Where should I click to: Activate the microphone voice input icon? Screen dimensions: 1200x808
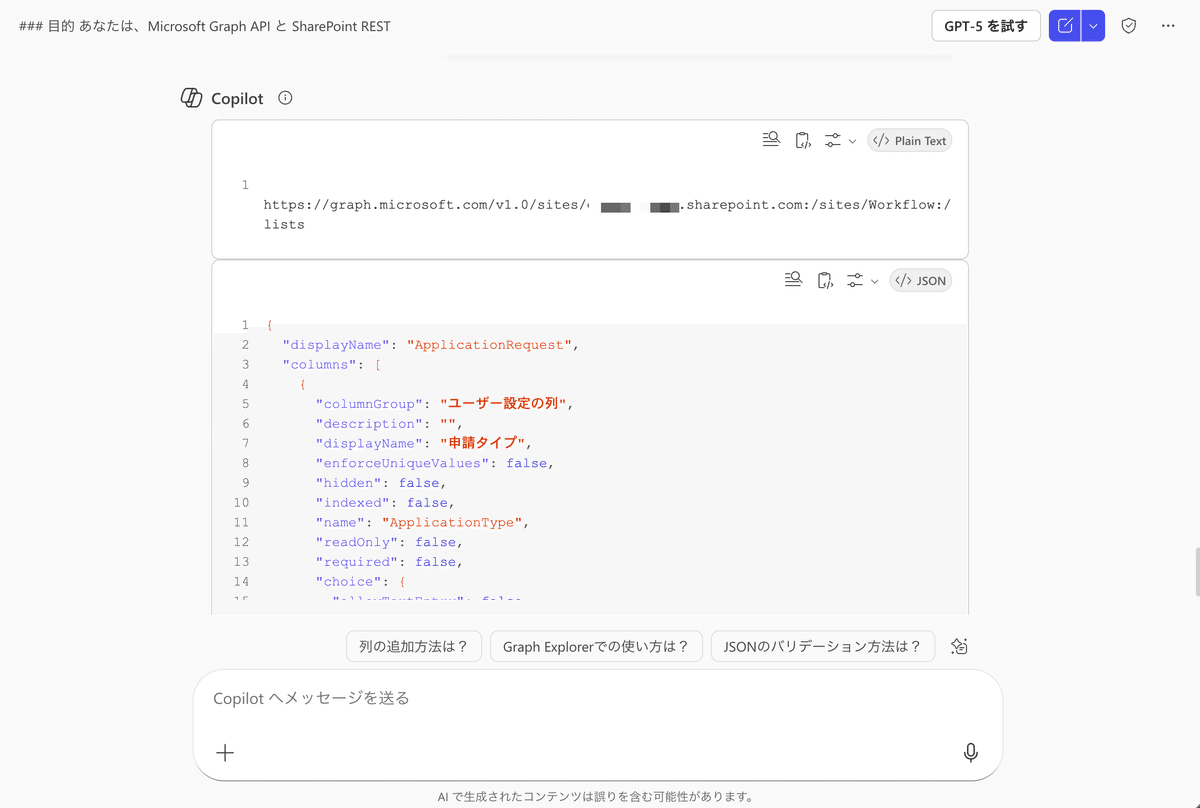[x=970, y=753]
